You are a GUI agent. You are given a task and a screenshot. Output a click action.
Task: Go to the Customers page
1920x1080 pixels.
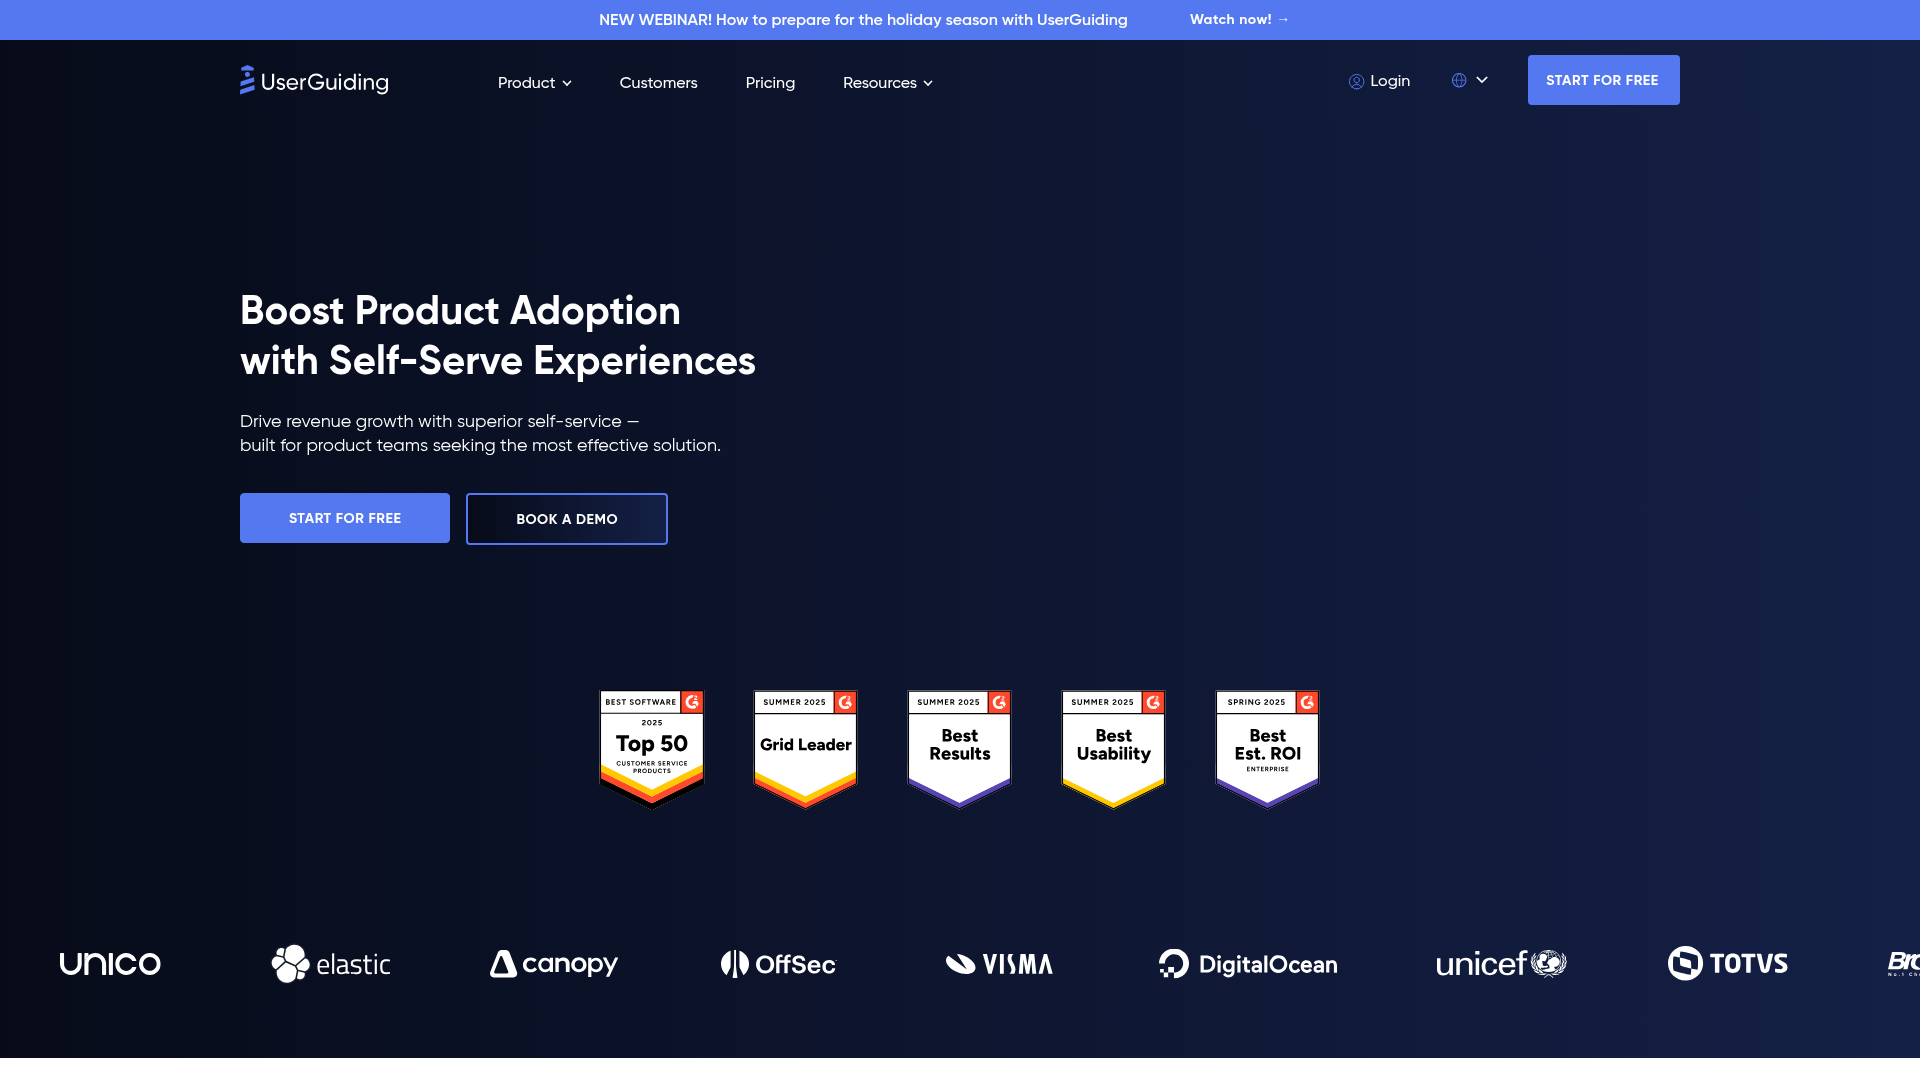[658, 83]
